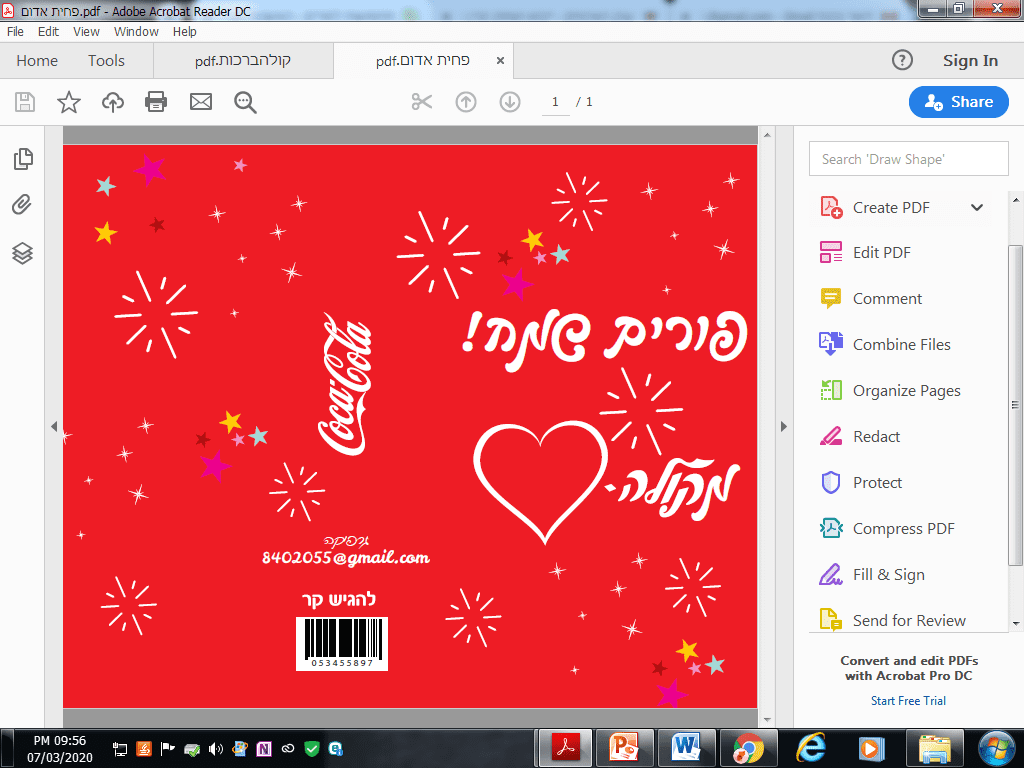
Task: Email the PDF using the envelope icon
Action: point(200,102)
